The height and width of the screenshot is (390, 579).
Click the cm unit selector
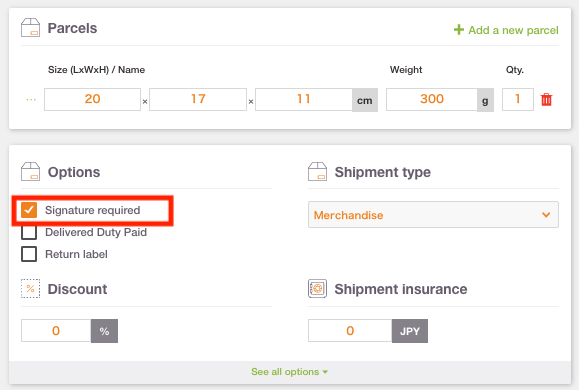tap(364, 100)
